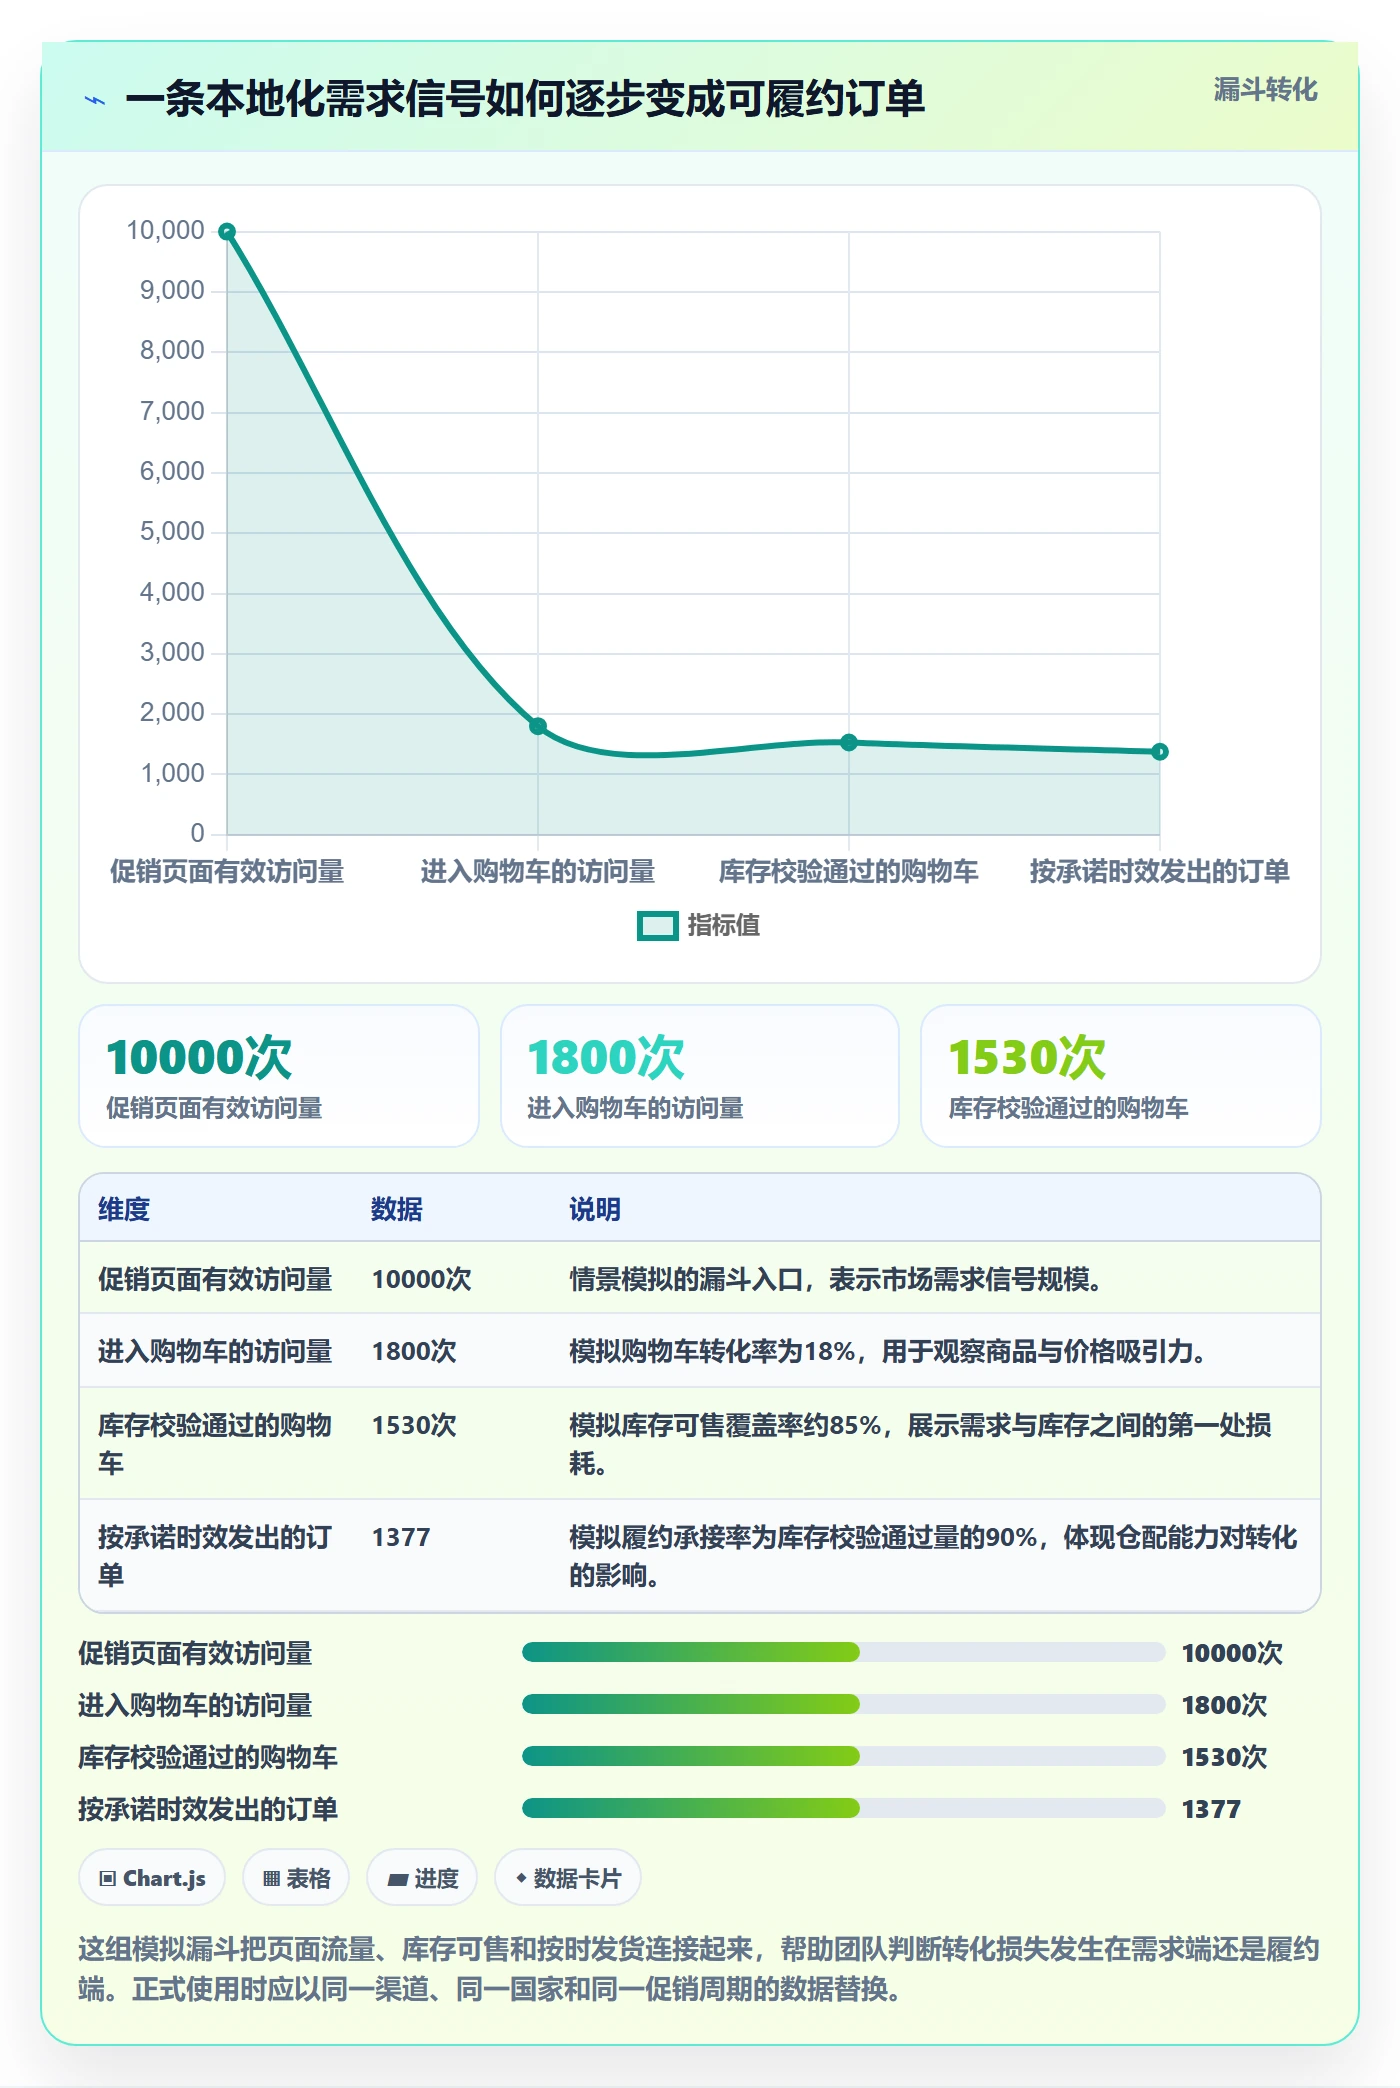Viewport: 1400px width, 2088px height.
Task: Click the progress bar for 进入购物车的访问量
Action: click(x=844, y=1704)
